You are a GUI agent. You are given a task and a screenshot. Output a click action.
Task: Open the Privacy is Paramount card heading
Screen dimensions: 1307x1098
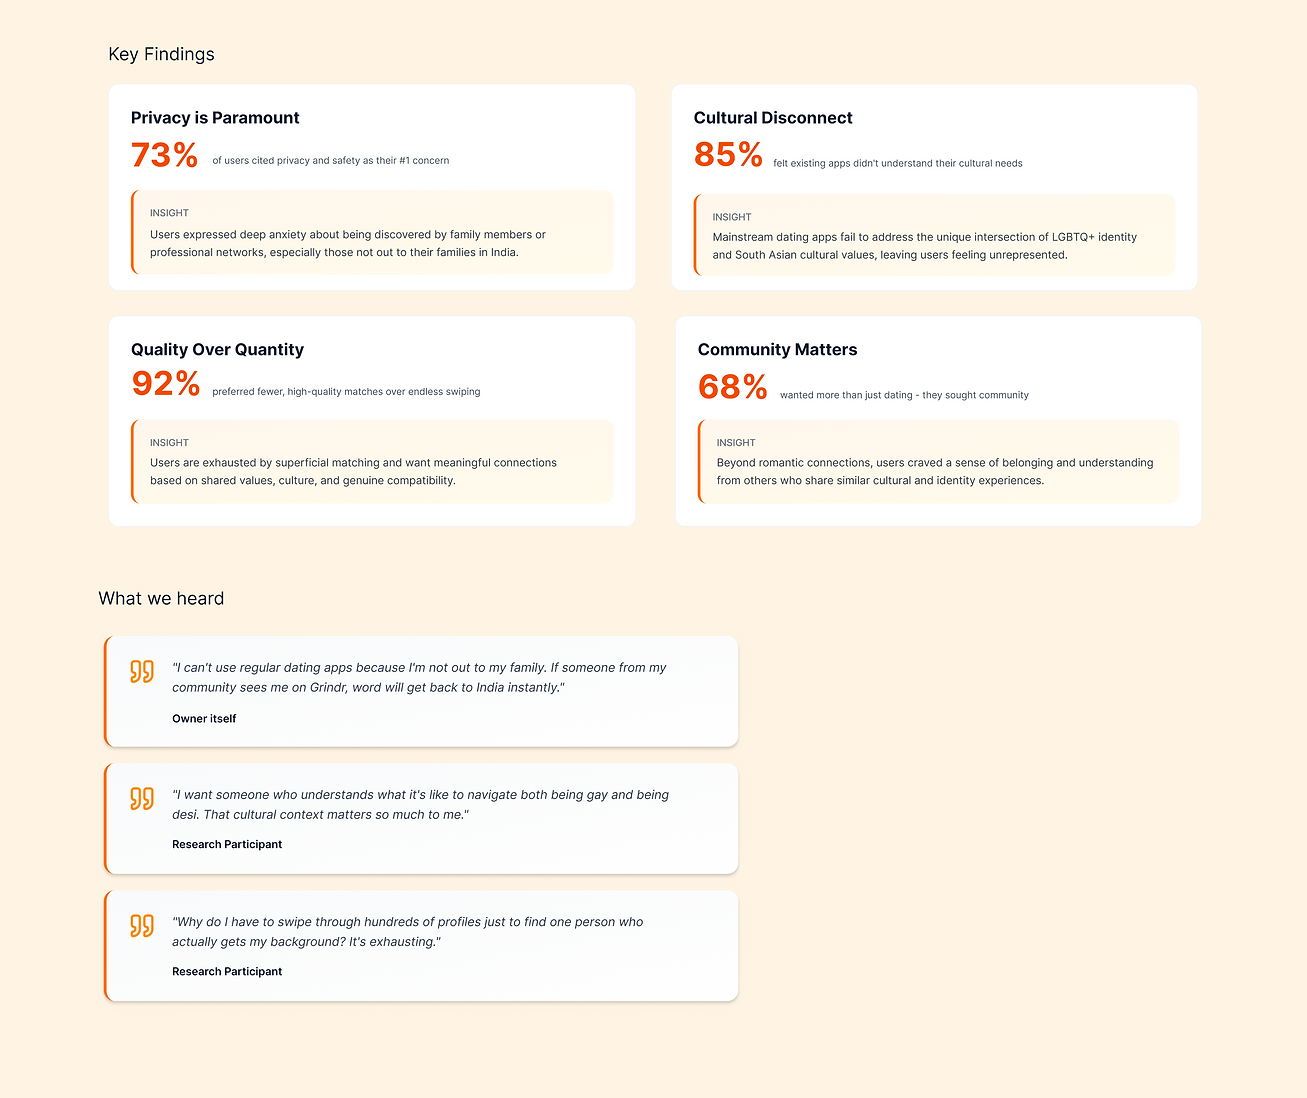coord(215,117)
